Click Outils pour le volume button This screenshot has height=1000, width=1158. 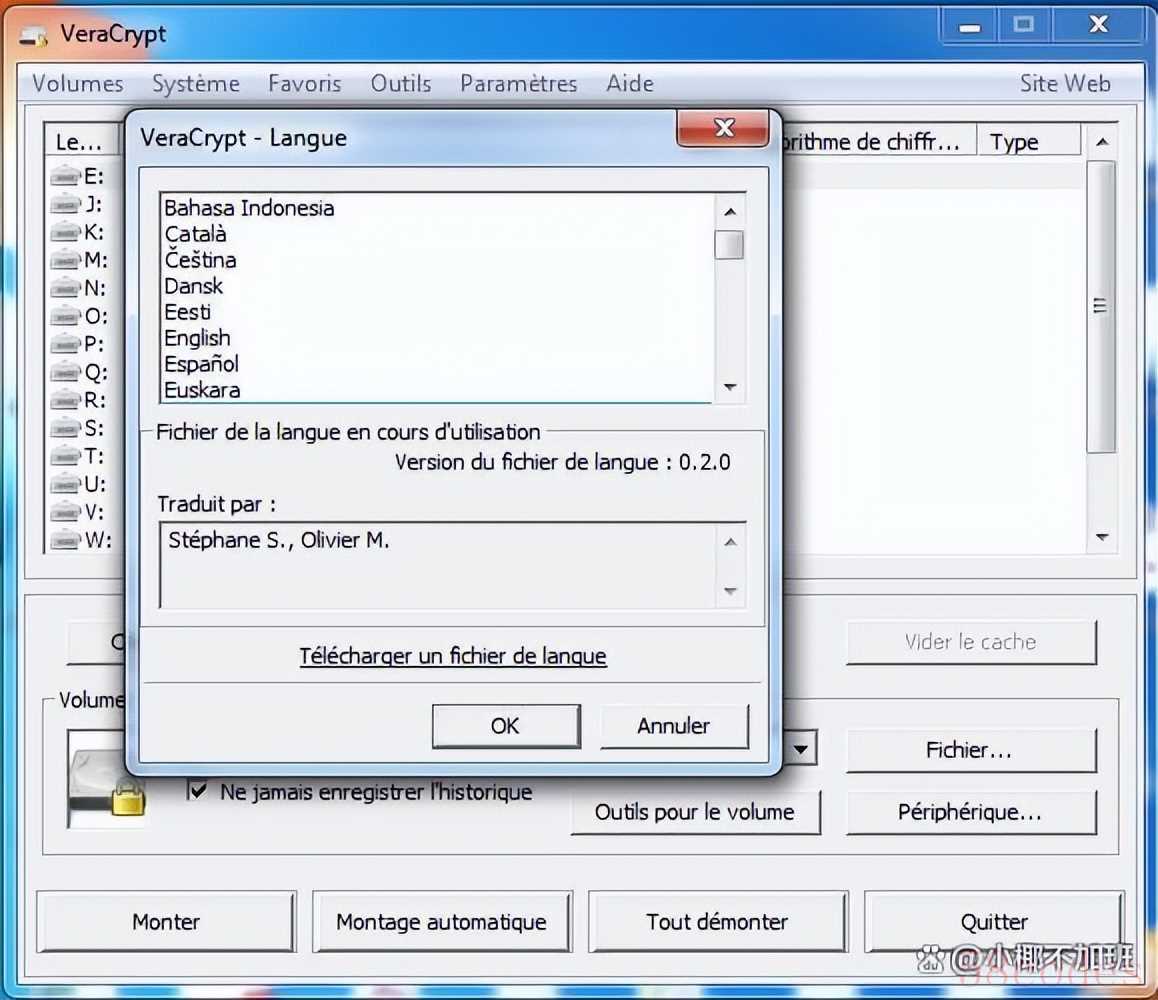coord(695,812)
